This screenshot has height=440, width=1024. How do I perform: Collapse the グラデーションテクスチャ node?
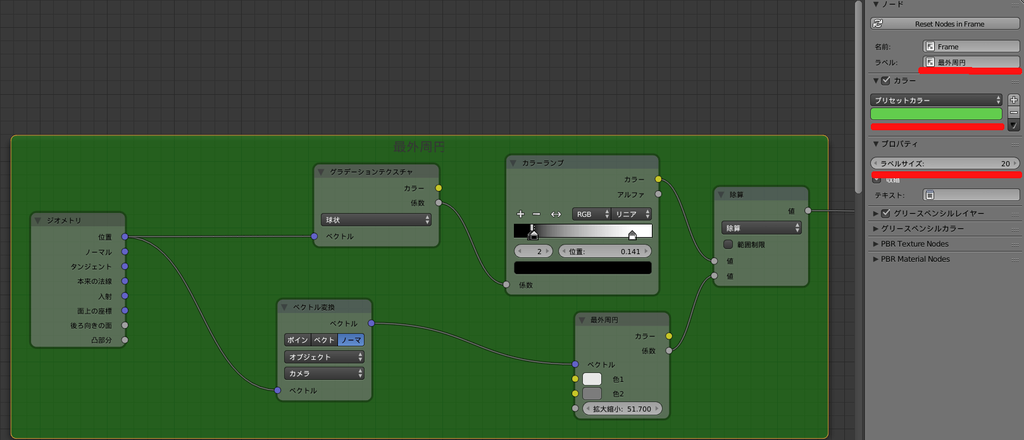pos(321,172)
